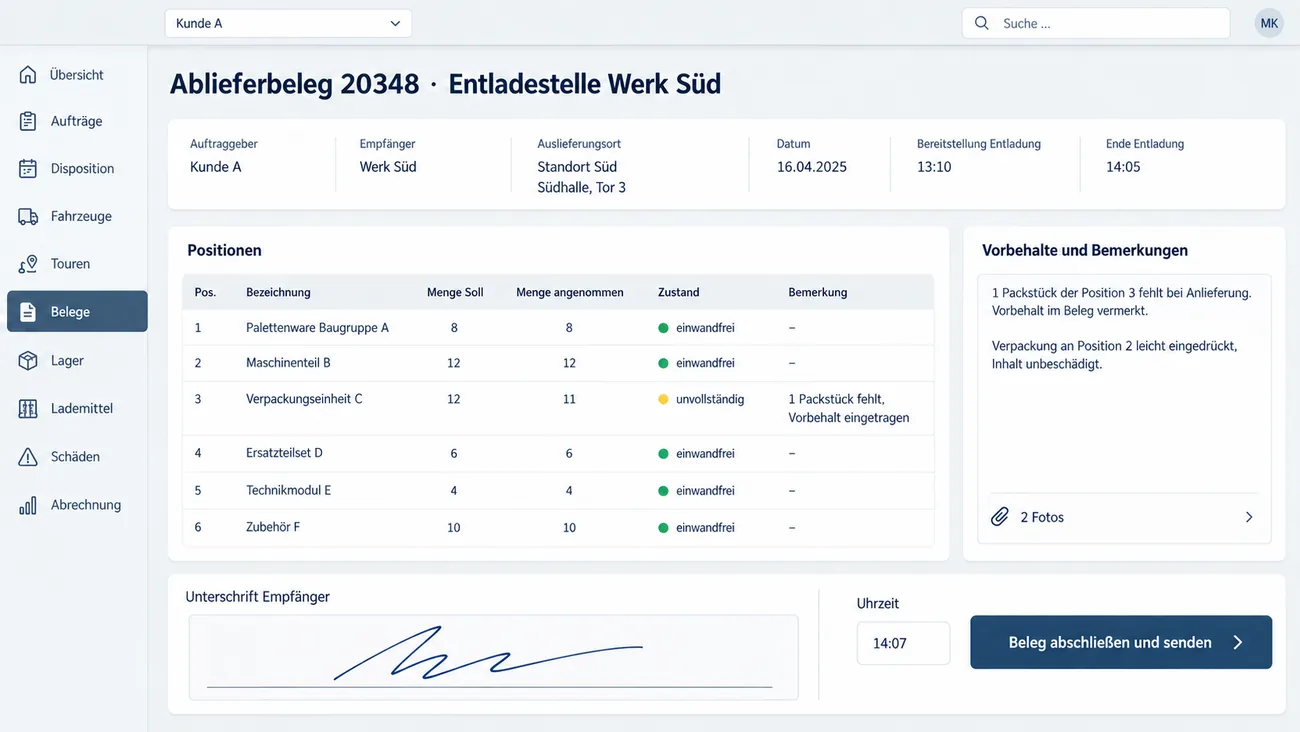Click Südhalle, Tor 3 location text
1300x732 pixels.
582,187
